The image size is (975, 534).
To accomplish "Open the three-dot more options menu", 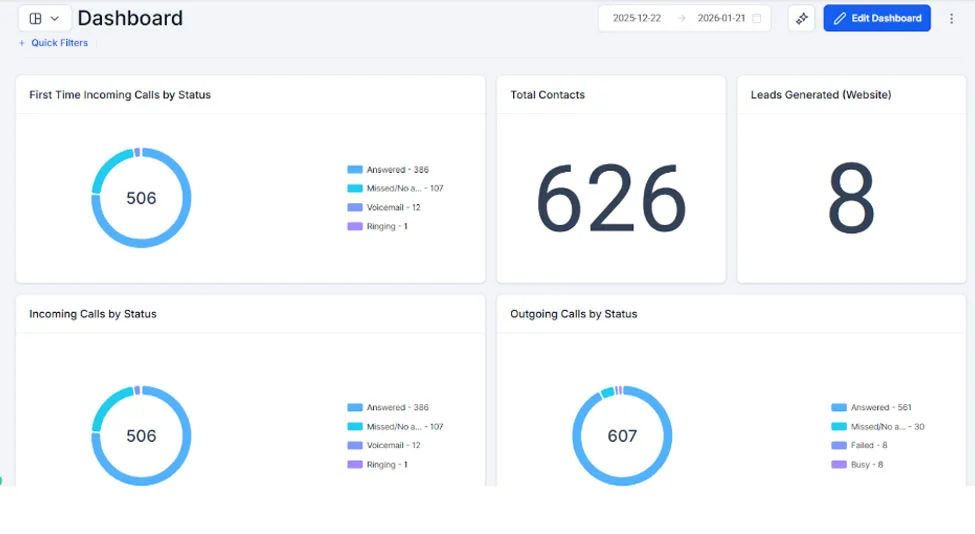I will click(951, 18).
